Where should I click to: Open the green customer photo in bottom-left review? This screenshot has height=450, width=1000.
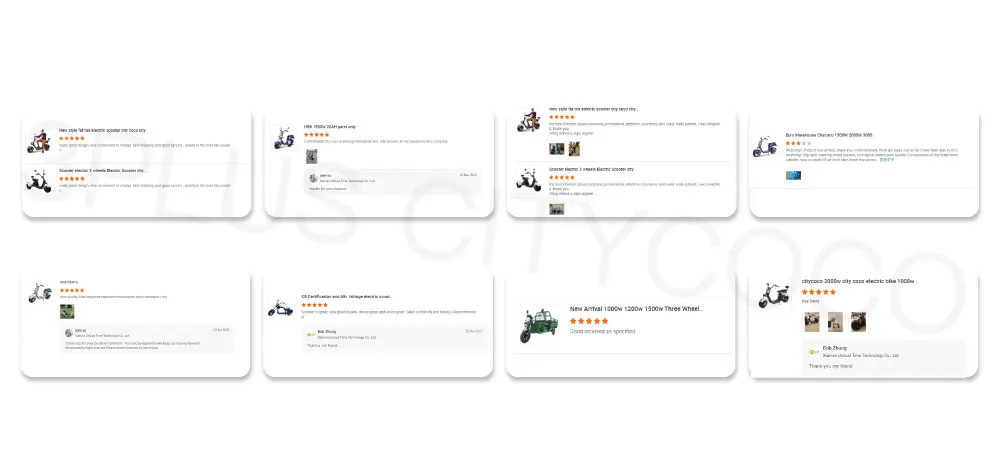[67, 311]
